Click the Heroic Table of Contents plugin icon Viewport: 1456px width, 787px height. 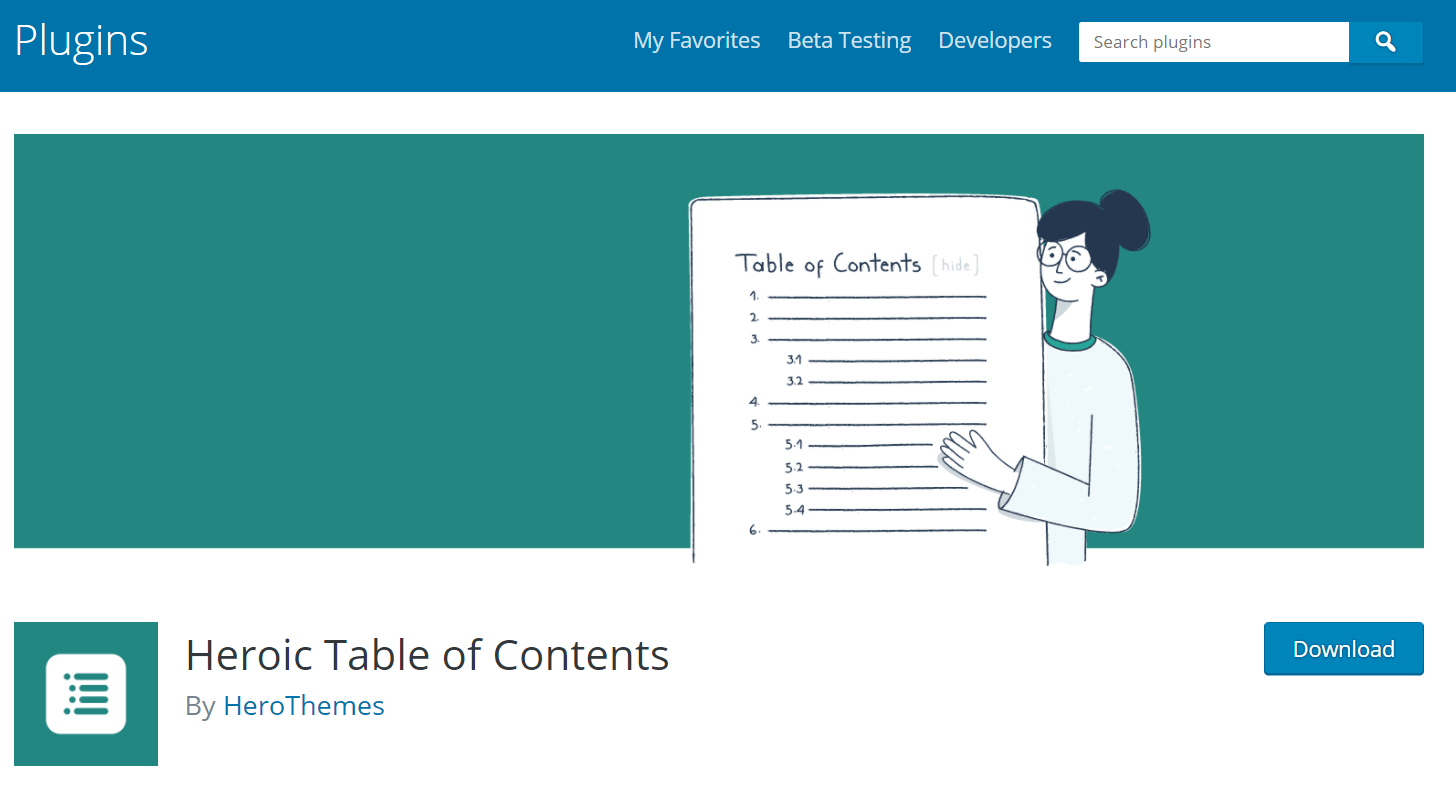pos(86,694)
